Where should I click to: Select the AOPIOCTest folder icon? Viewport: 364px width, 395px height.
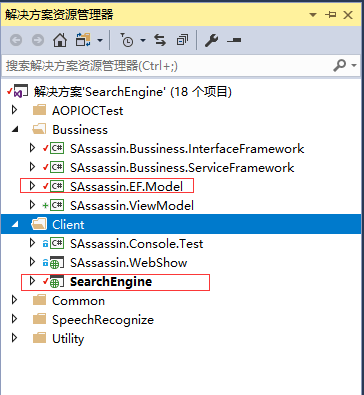tap(39, 110)
